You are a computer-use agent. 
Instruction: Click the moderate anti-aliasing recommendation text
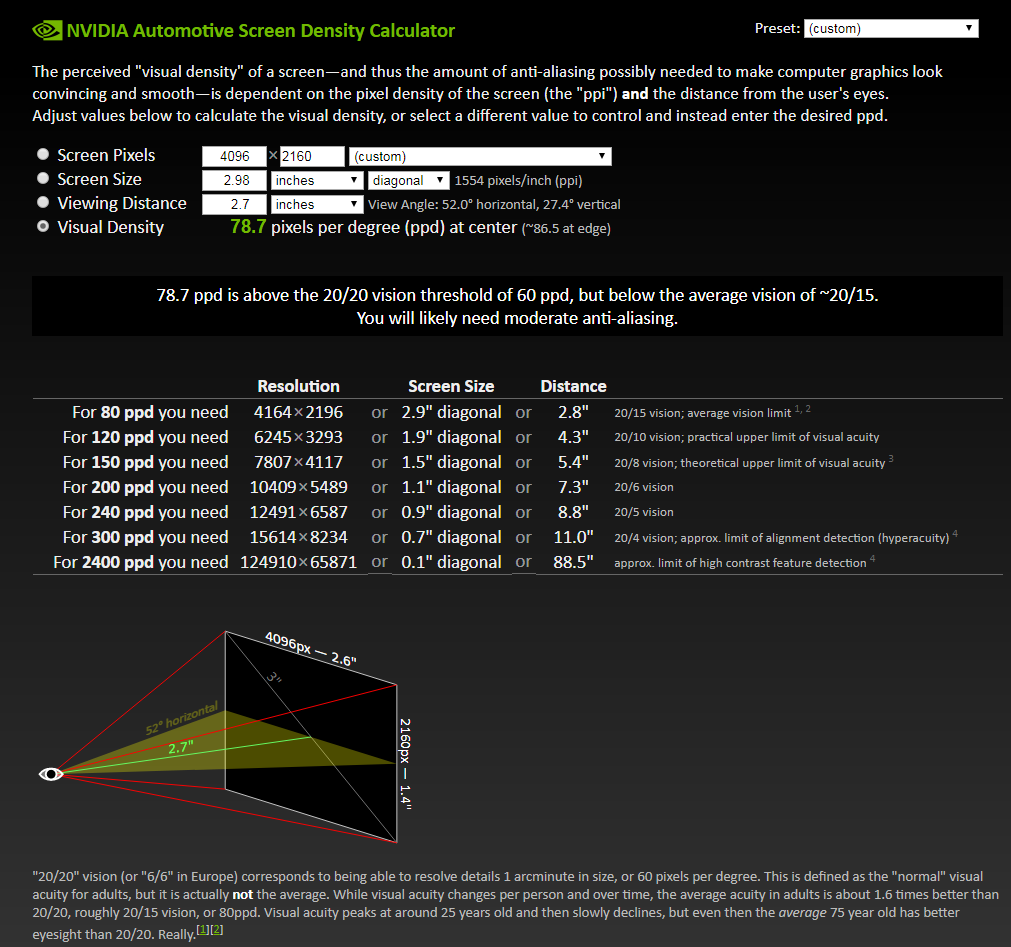click(x=517, y=318)
